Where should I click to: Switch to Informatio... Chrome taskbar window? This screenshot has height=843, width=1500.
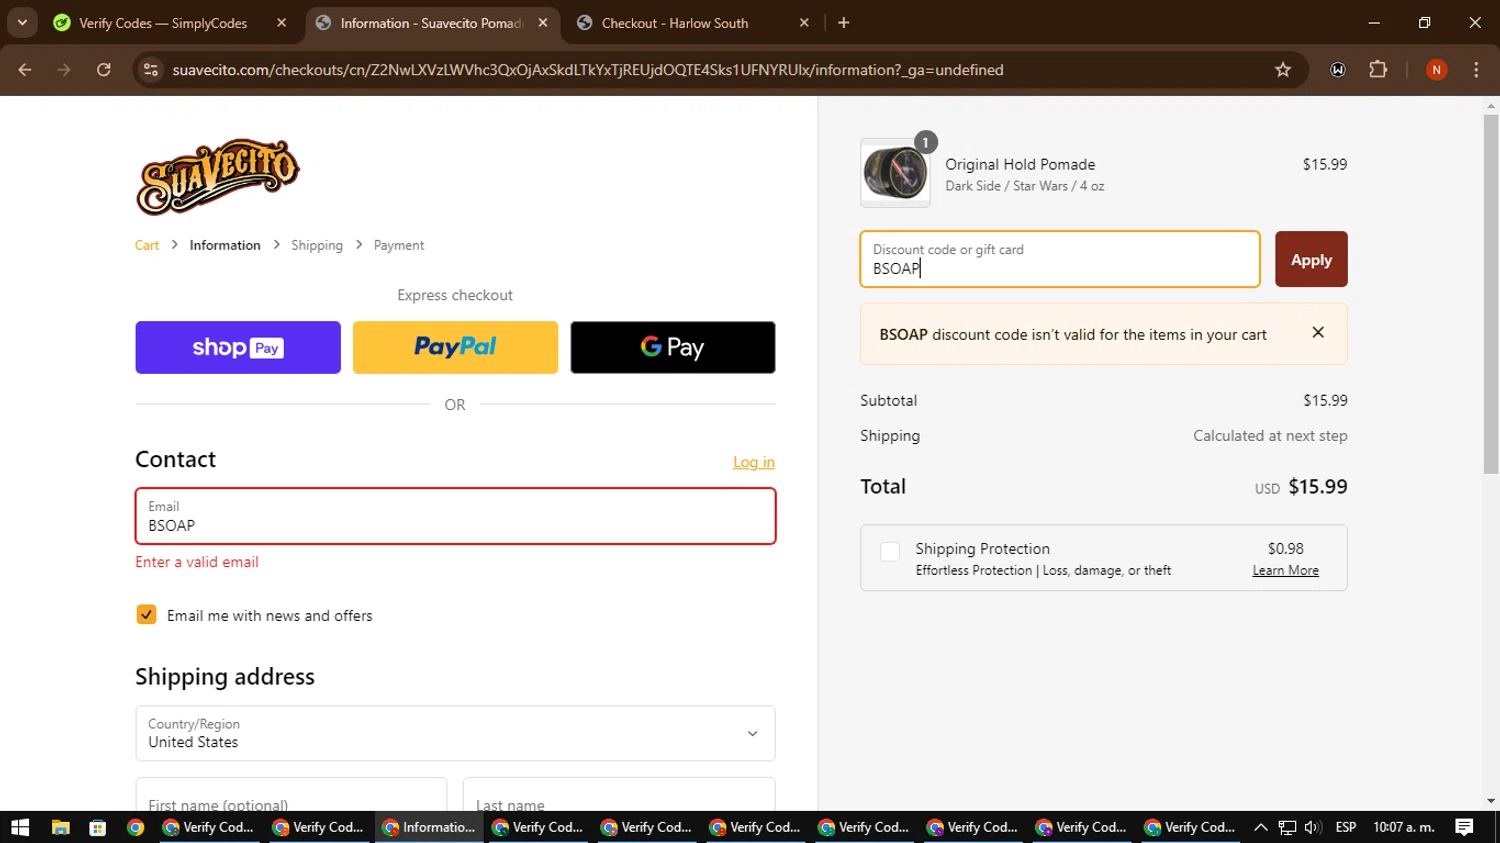(430, 827)
